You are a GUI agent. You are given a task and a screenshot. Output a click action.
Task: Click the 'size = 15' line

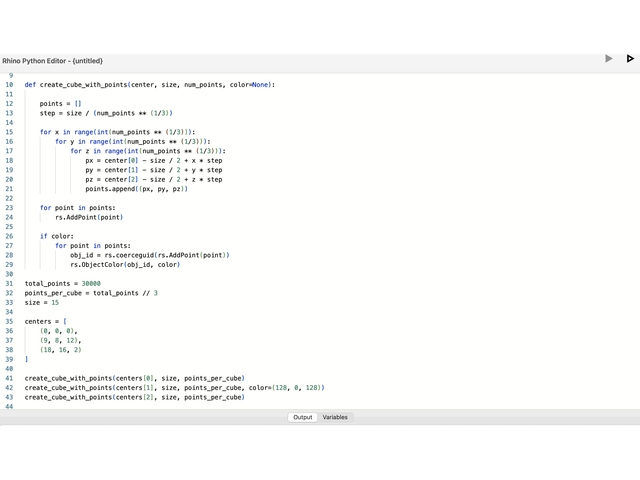pyautogui.click(x=42, y=302)
